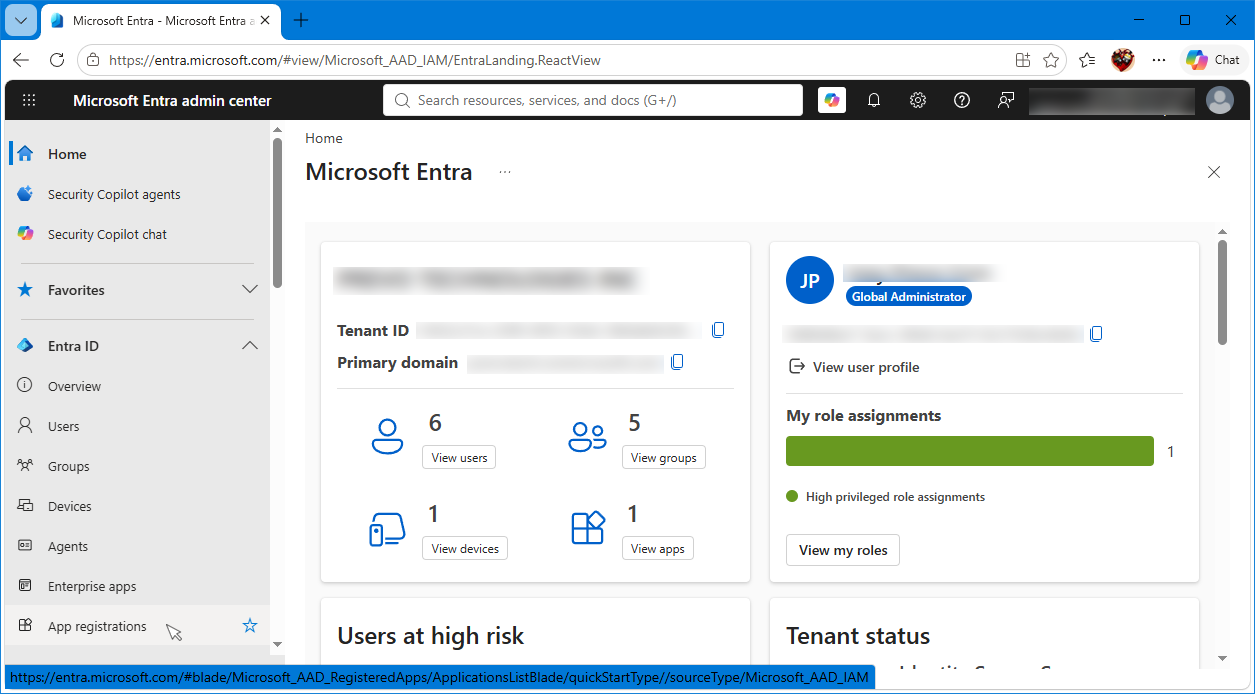Click the search resources box
This screenshot has width=1255, height=694.
coord(593,100)
